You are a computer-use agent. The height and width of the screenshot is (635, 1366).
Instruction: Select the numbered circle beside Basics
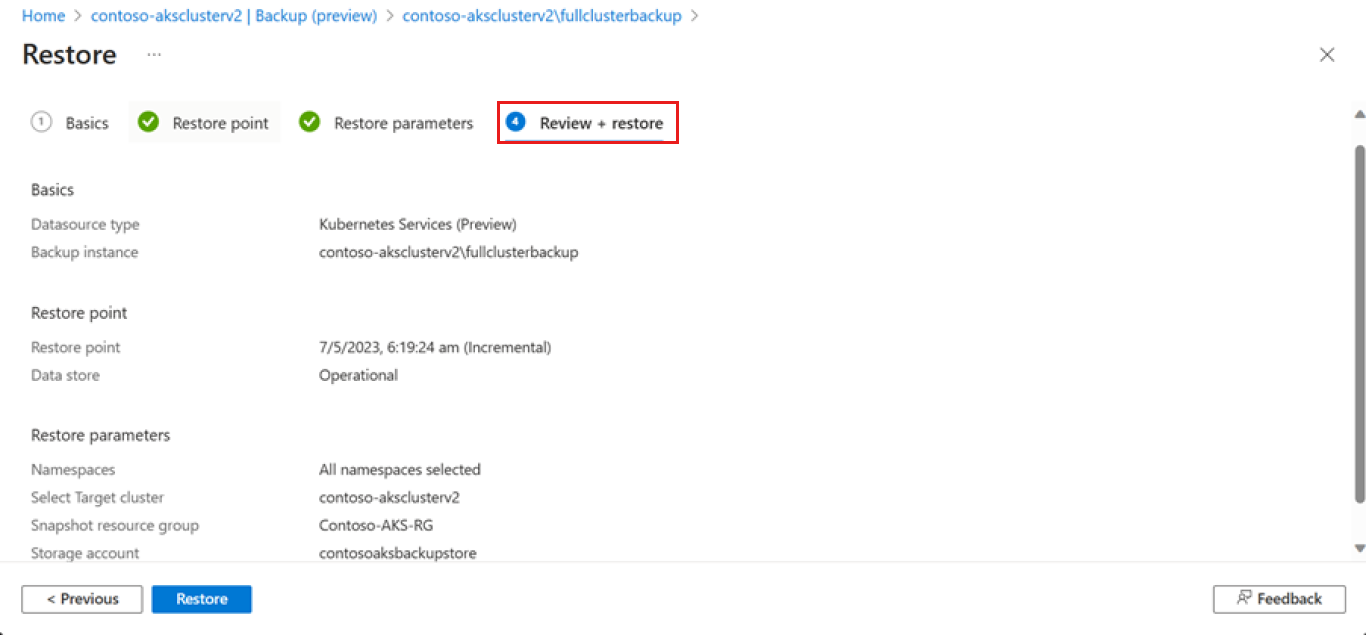[x=41, y=122]
